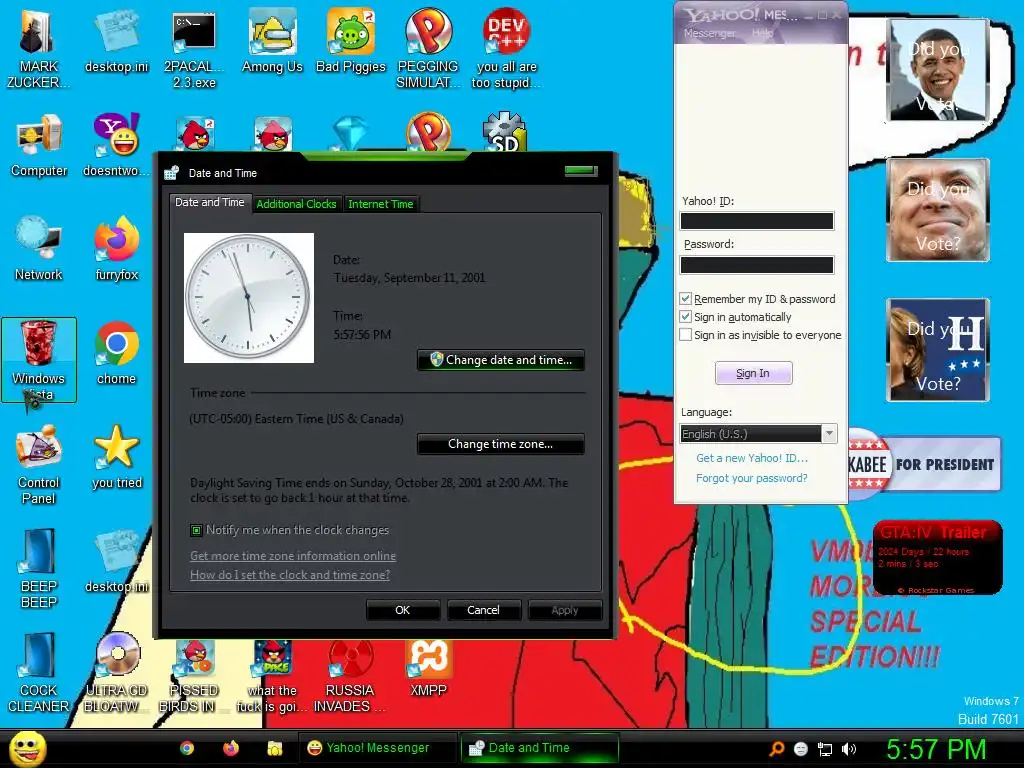Launch the furryfox browser shortcut
The image size is (1024, 768).
coord(116,249)
